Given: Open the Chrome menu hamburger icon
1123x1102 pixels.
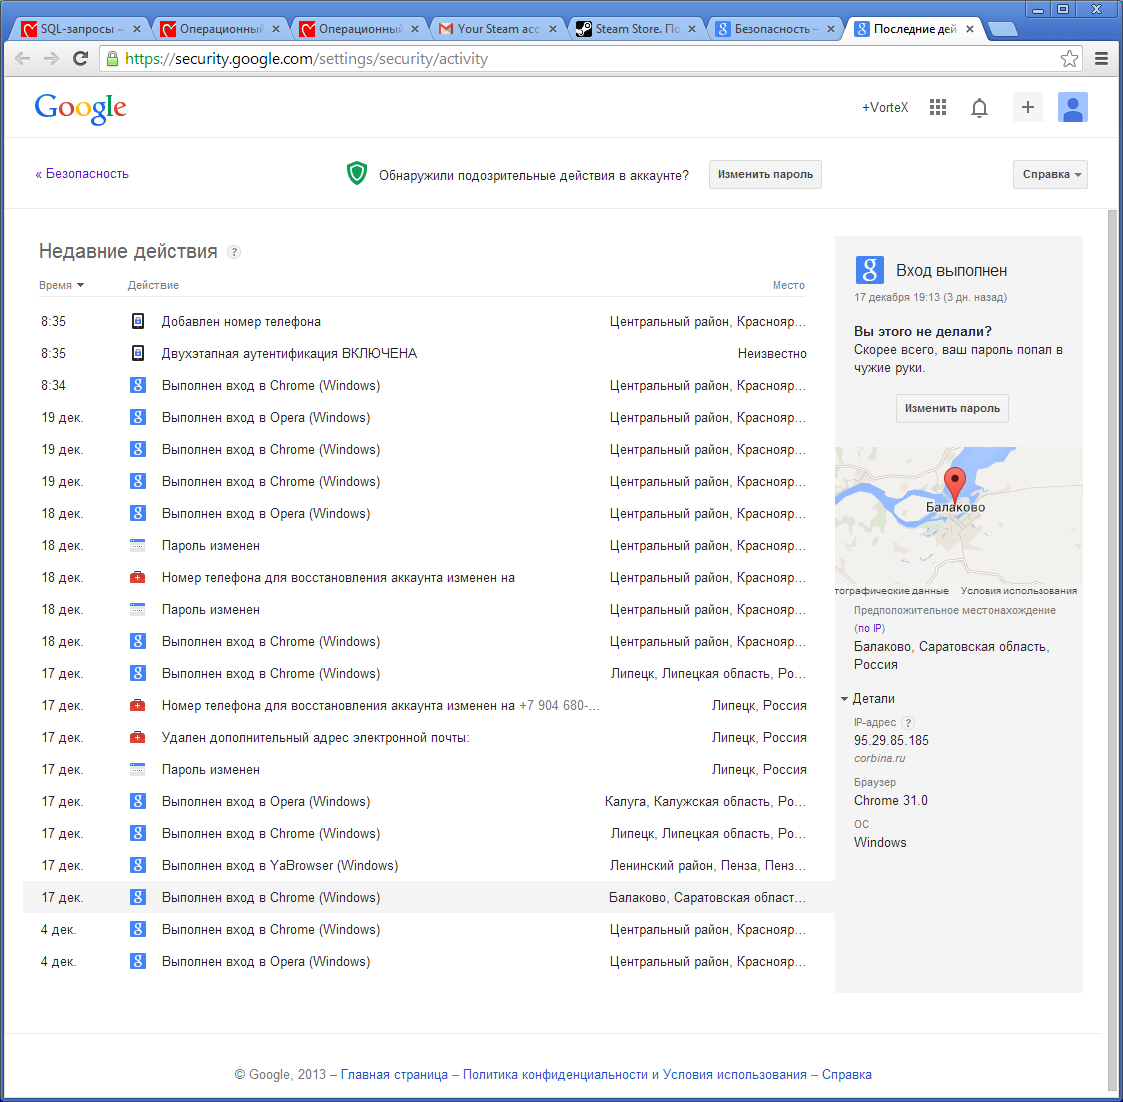Looking at the screenshot, I should click(x=1102, y=59).
